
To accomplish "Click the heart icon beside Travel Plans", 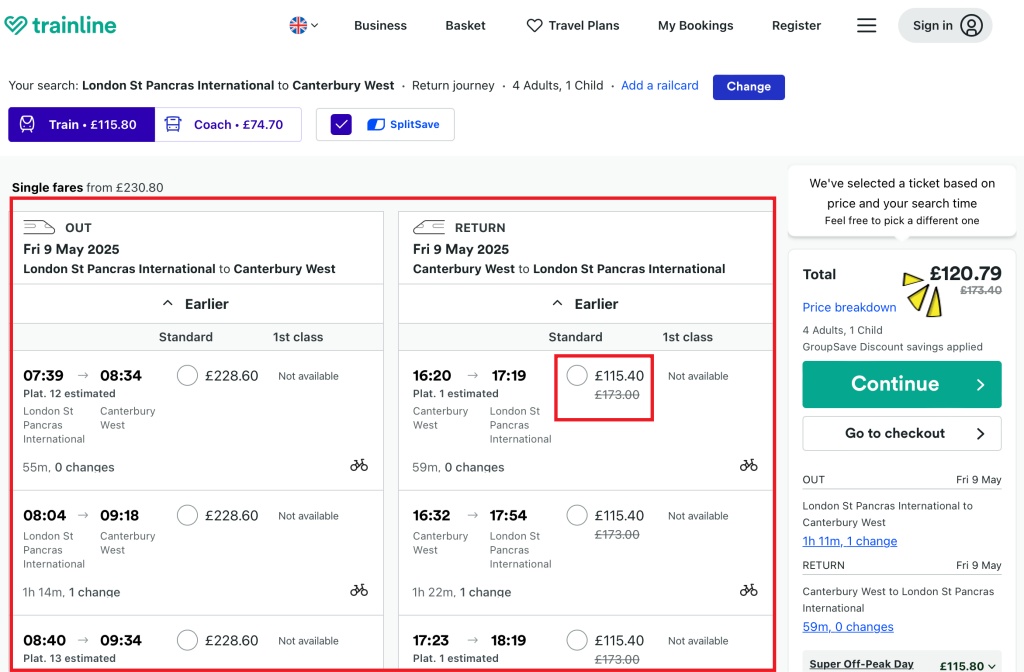I will click(534, 25).
